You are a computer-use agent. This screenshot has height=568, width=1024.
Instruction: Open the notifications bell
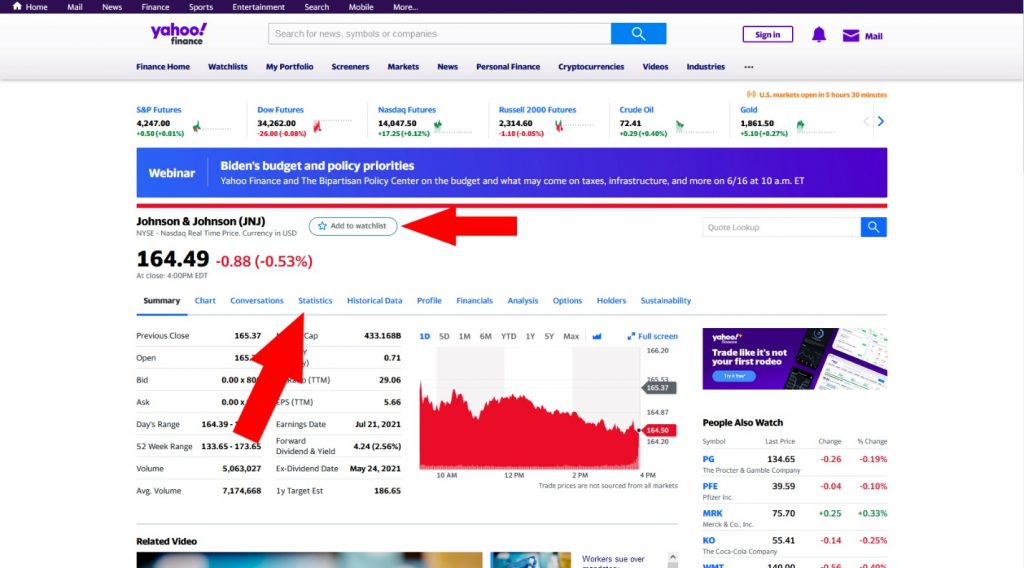pyautogui.click(x=818, y=35)
